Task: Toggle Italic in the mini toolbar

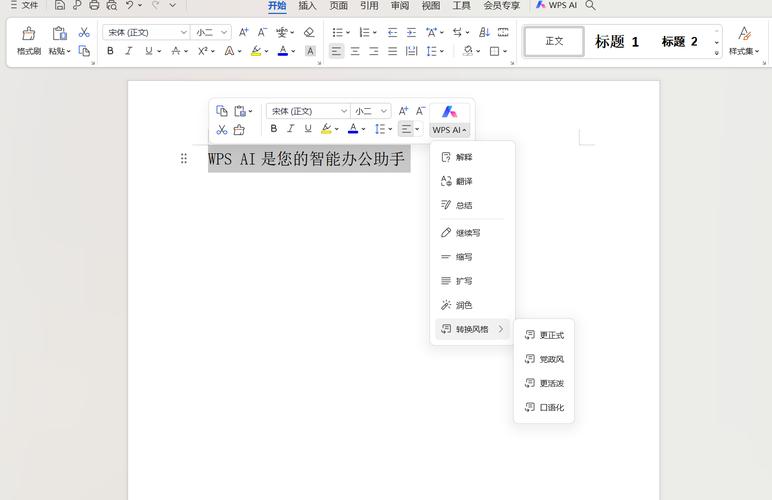Action: tap(290, 129)
